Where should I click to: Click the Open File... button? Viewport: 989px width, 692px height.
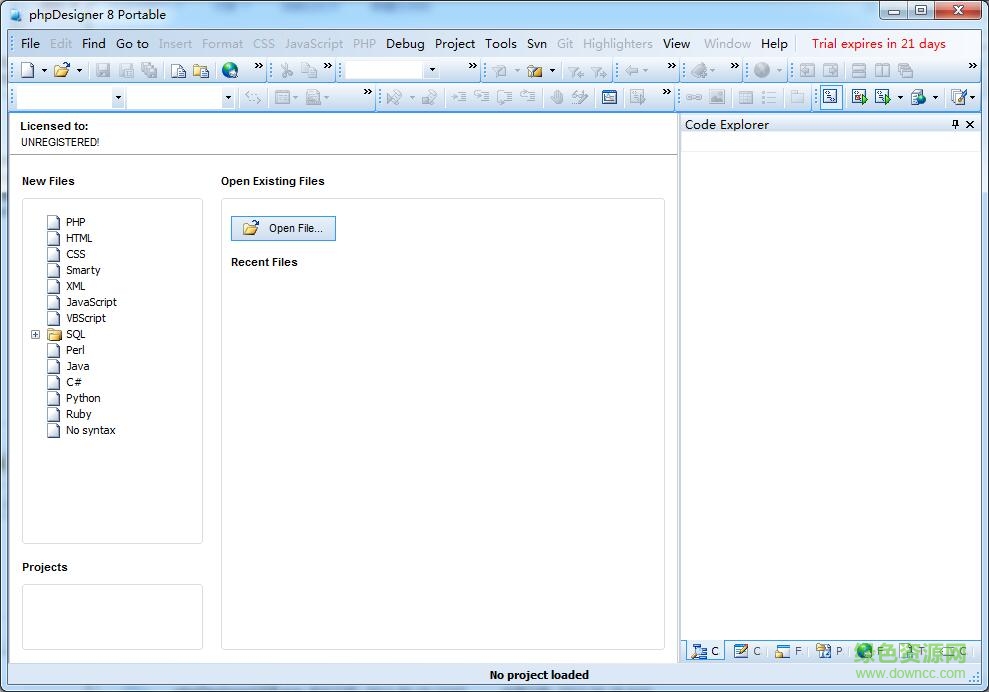283,228
